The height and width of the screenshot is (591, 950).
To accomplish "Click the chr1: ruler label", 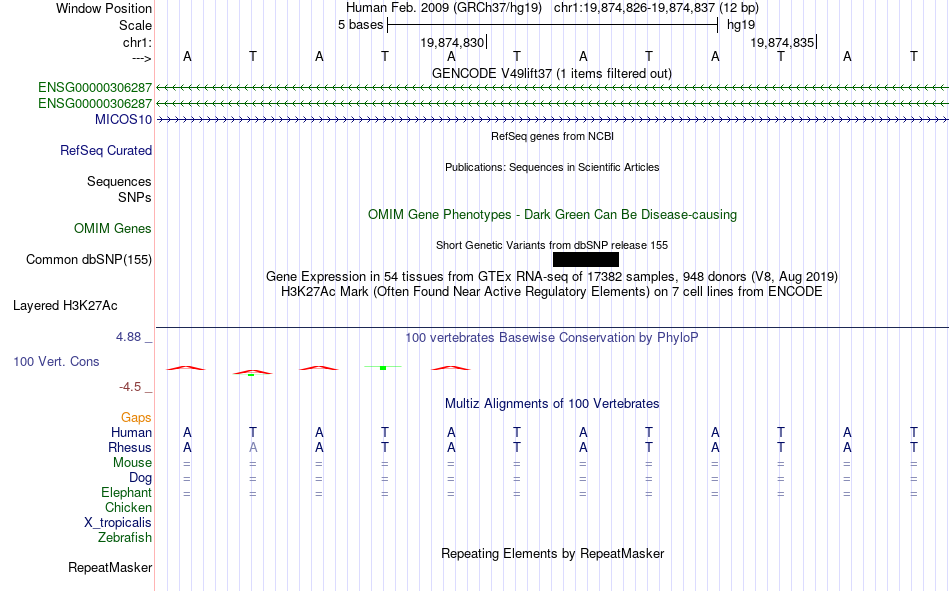I will pos(137,42).
